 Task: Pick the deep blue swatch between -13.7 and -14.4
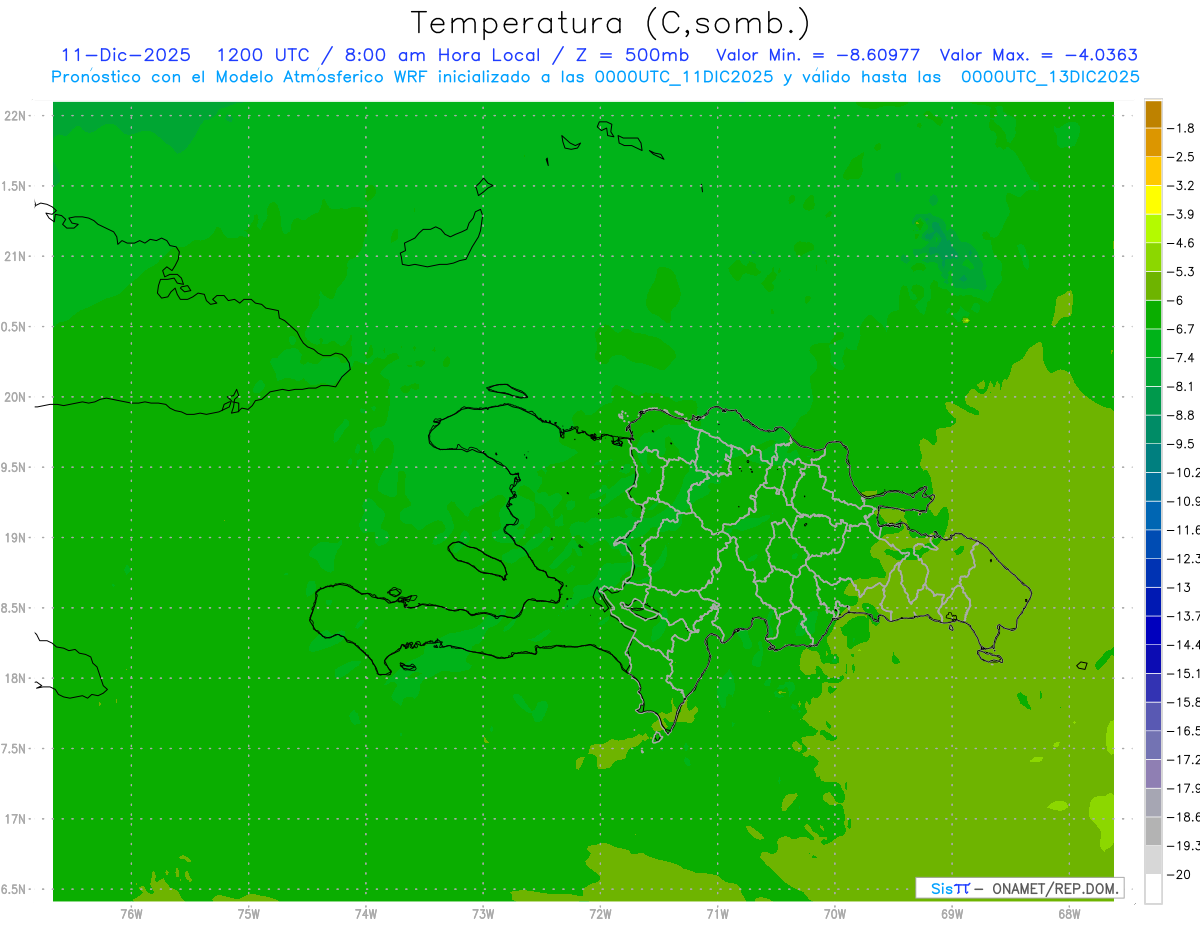(1153, 630)
